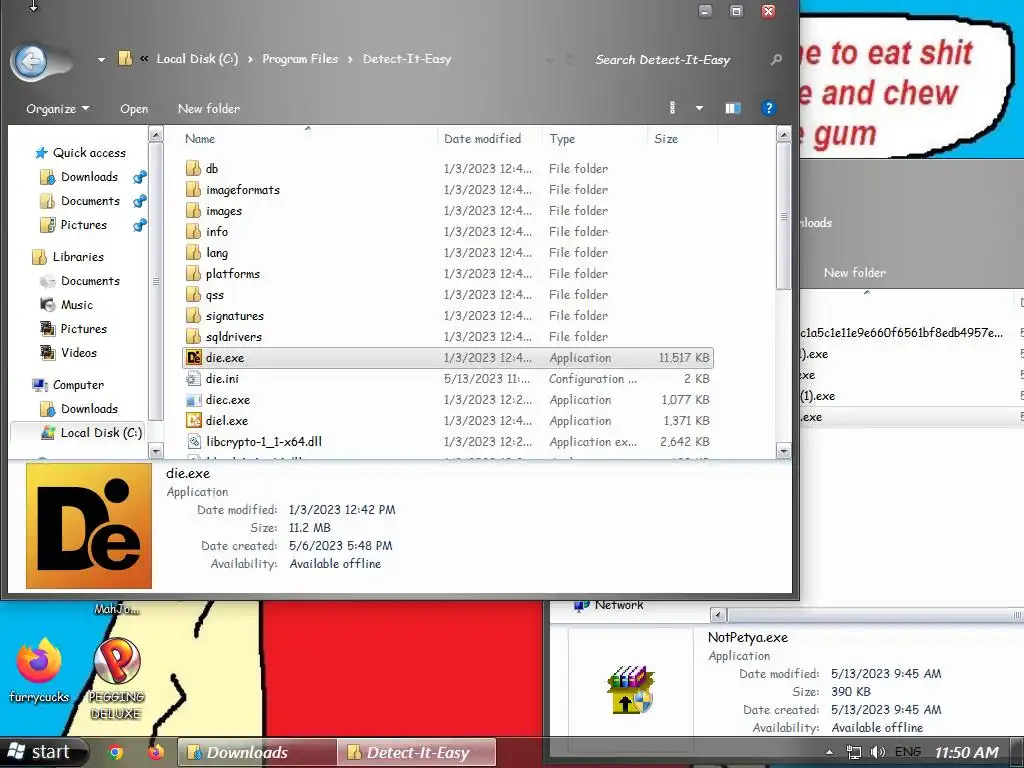
Task: Click navigation pane scroll down arrow
Action: 155,451
